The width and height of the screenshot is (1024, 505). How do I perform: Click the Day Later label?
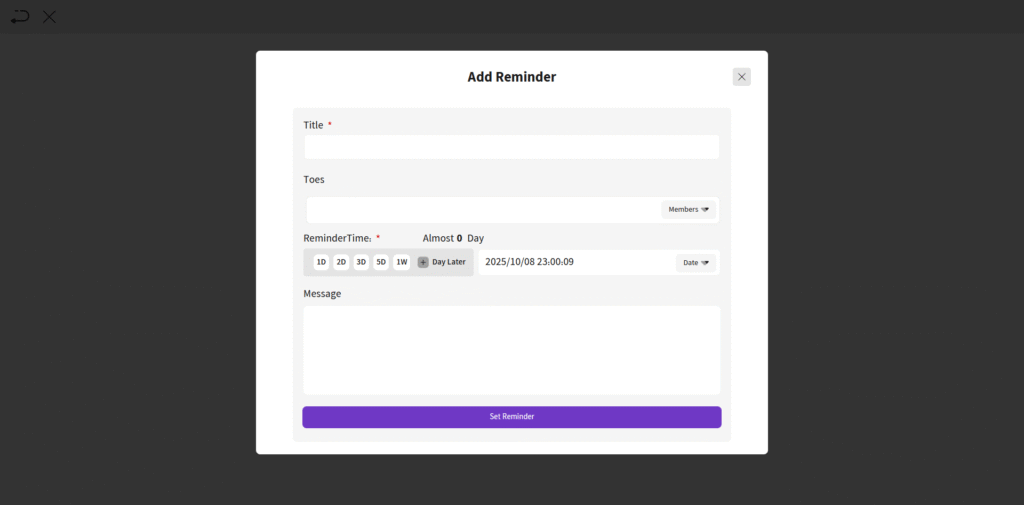tap(449, 262)
